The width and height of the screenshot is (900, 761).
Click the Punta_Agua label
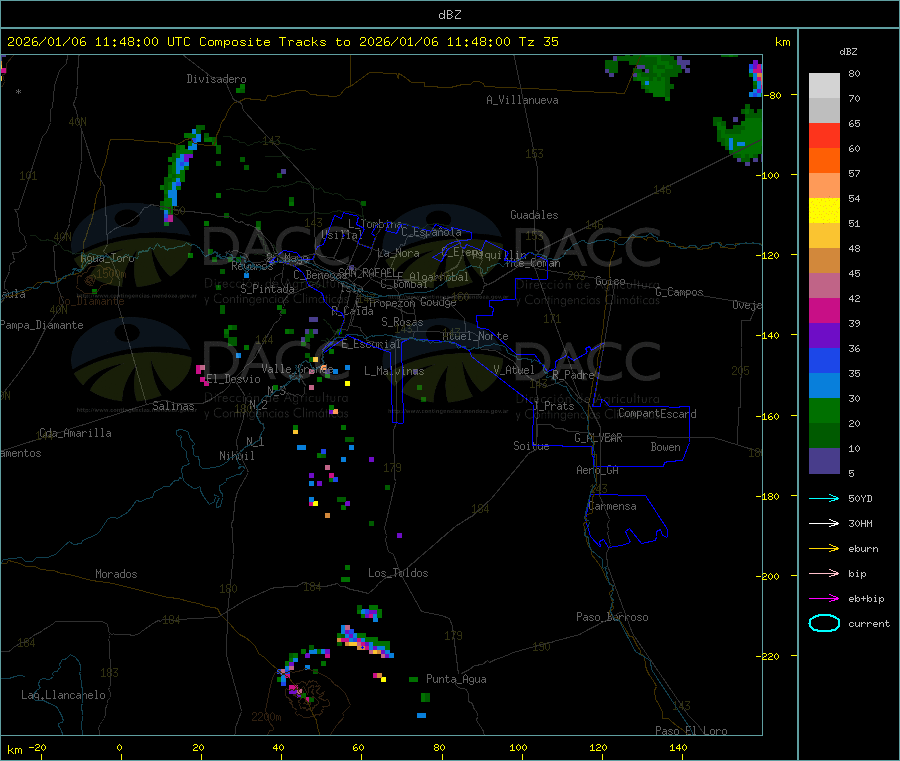(456, 680)
